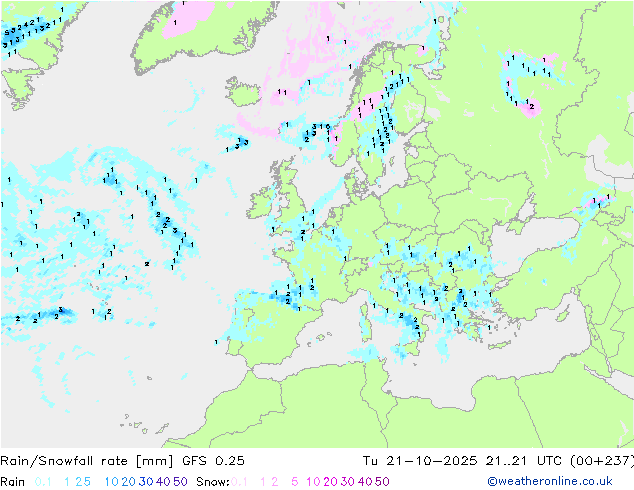Image resolution: width=634 pixels, height=490 pixels.
Task: Pick the Snow legend 30 color value
Action: click(348, 482)
